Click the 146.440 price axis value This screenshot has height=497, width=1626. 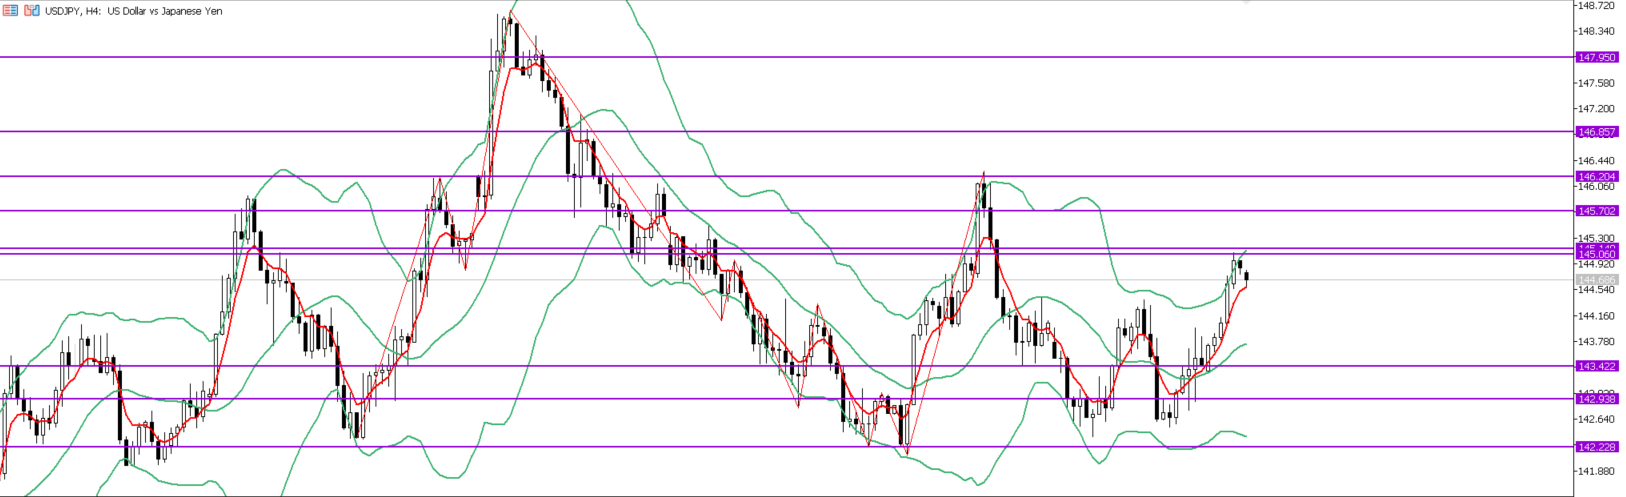tap(1597, 160)
